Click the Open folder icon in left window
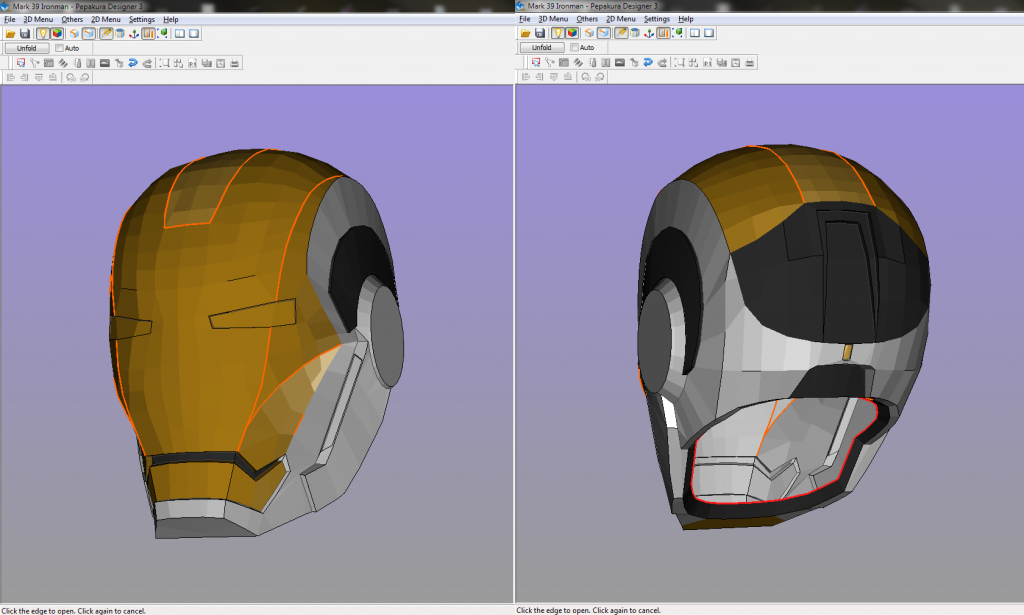This screenshot has width=1024, height=615. [x=10, y=33]
